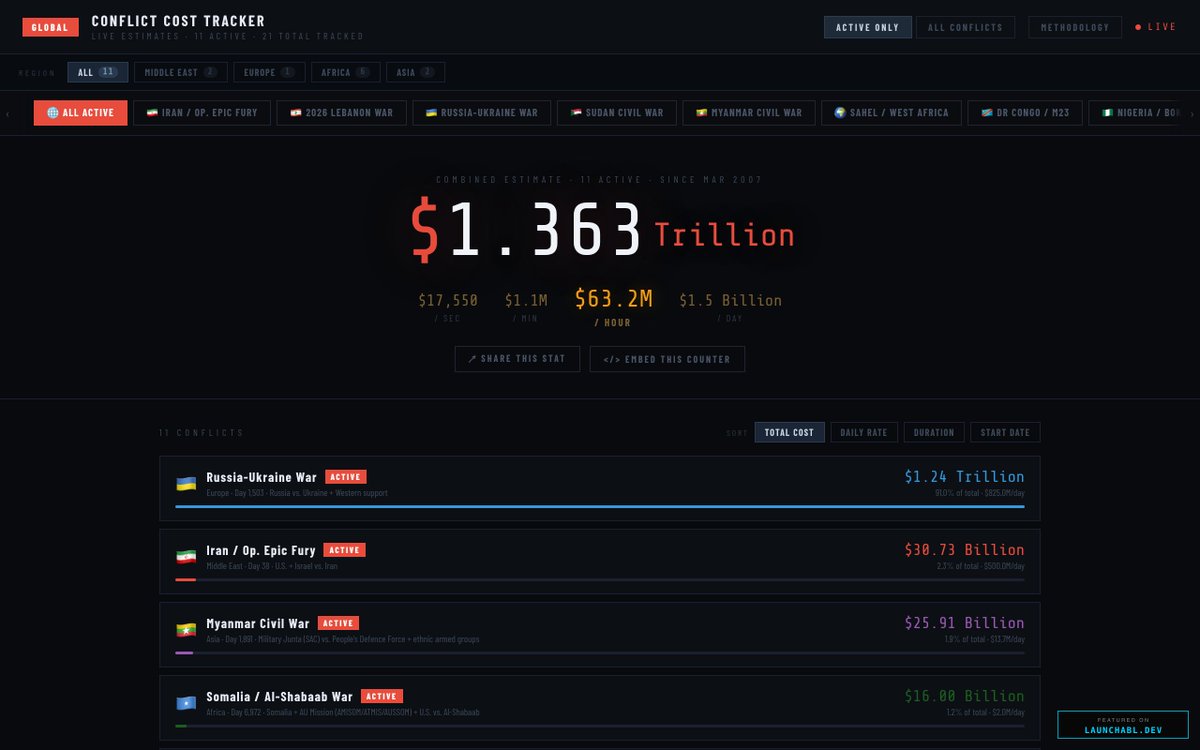Image resolution: width=1200 pixels, height=750 pixels.
Task: Click the Russia-Ukraine War blue progress bar
Action: (600, 506)
